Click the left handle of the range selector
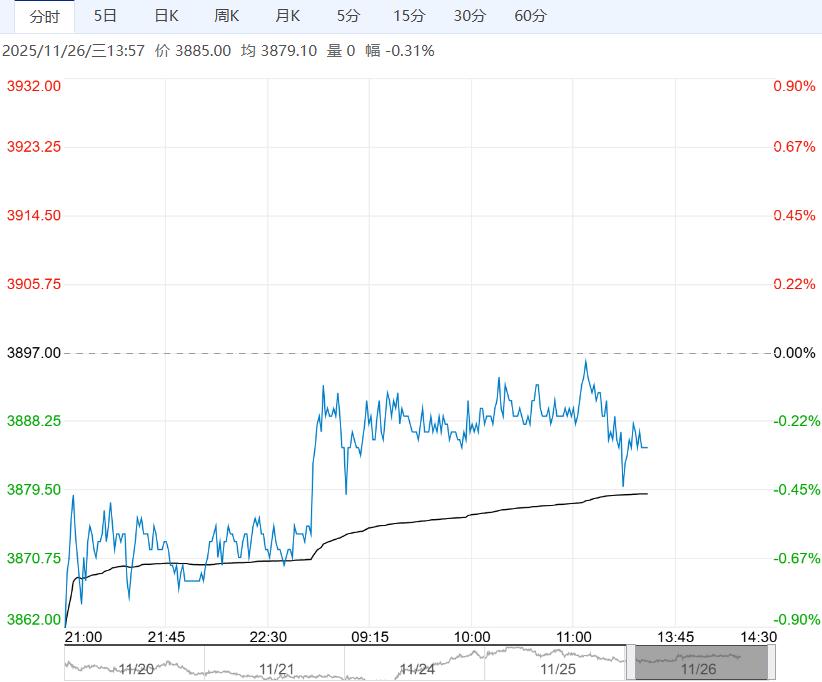 click(x=630, y=661)
